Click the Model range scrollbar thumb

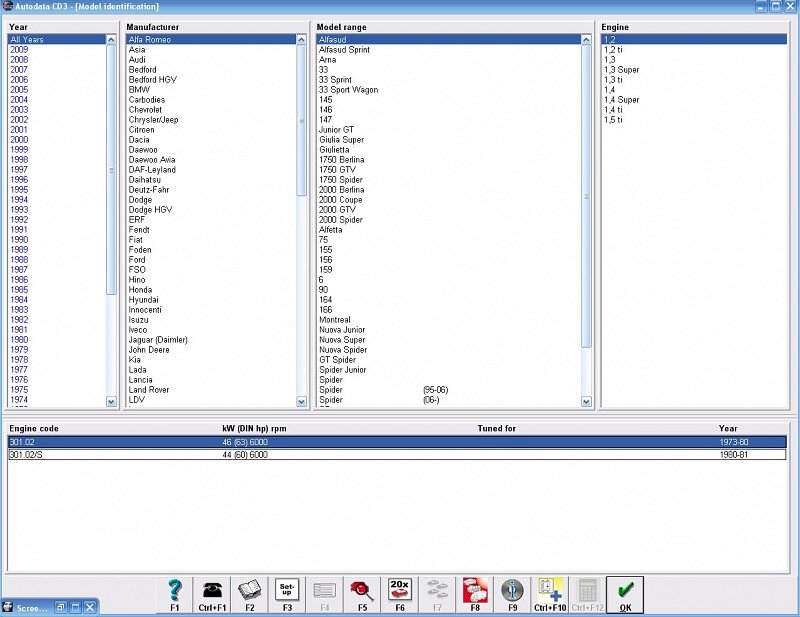click(x=586, y=196)
